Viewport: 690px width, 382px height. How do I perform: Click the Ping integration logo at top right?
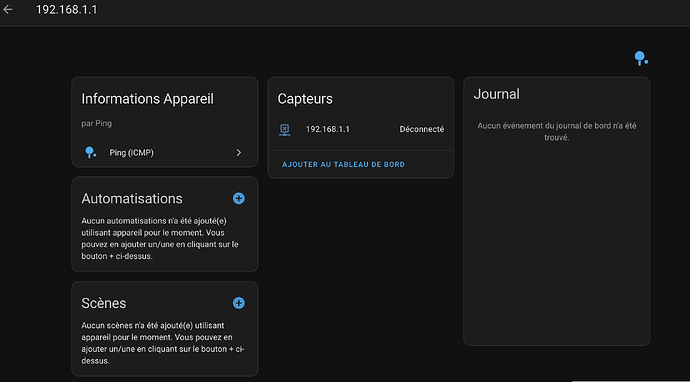coord(641,59)
